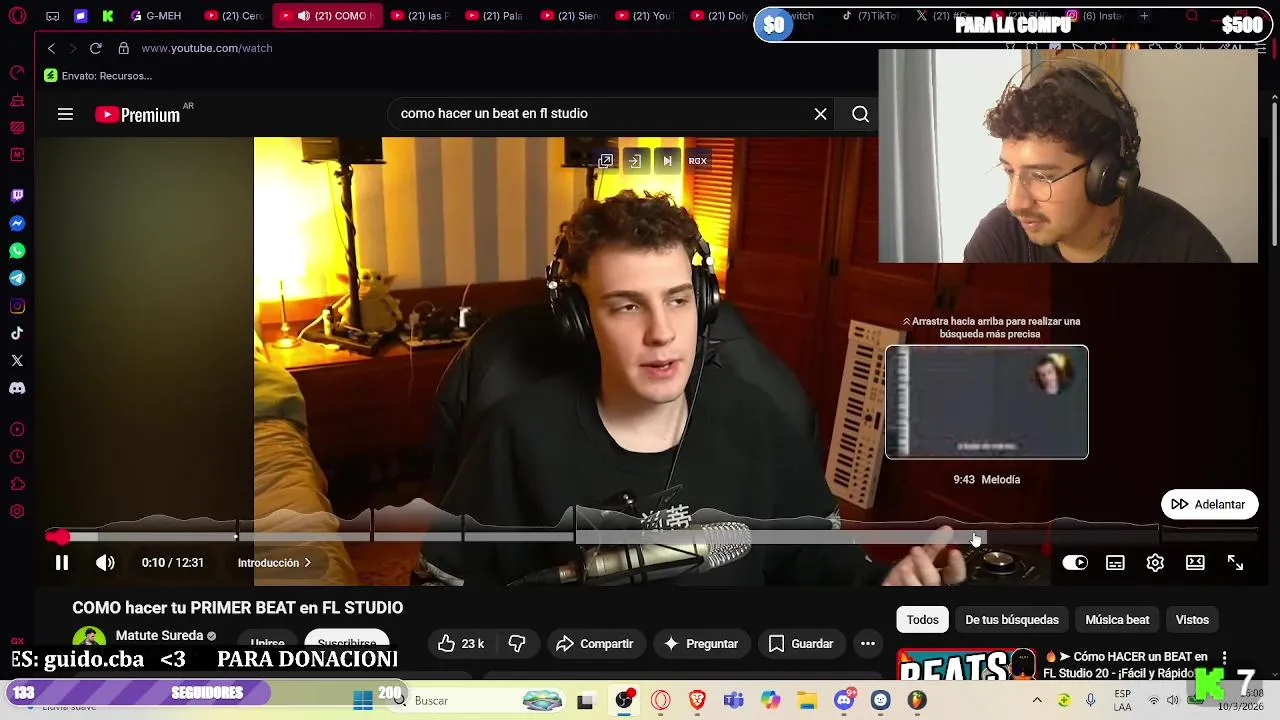1280x720 pixels.
Task: Open WhatsApp in the Opera sidebar
Action: [17, 251]
